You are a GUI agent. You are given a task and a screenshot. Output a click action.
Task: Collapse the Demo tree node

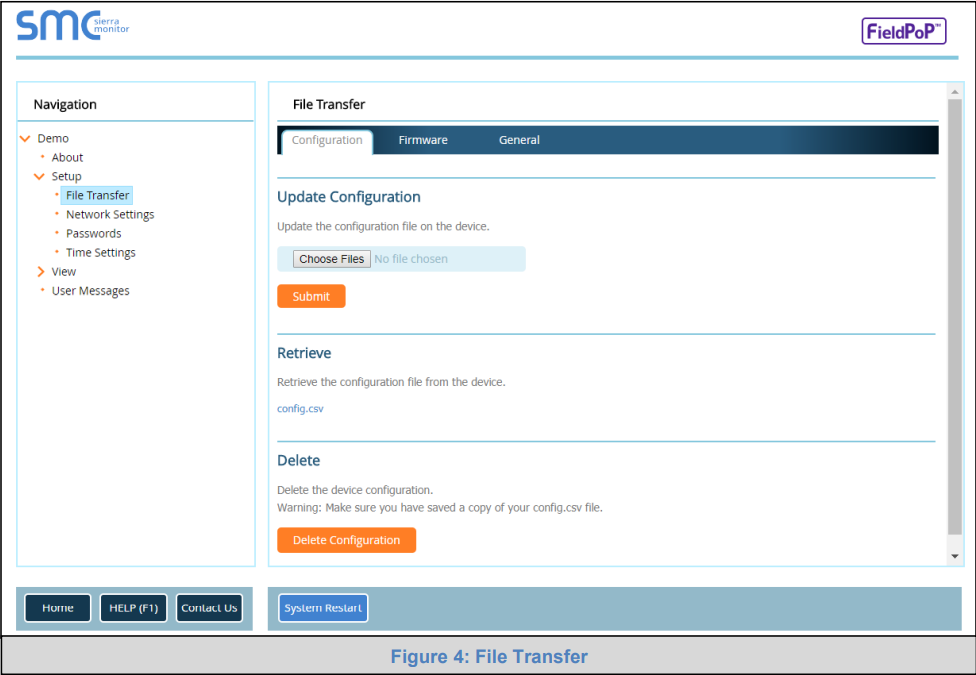[x=25, y=139]
